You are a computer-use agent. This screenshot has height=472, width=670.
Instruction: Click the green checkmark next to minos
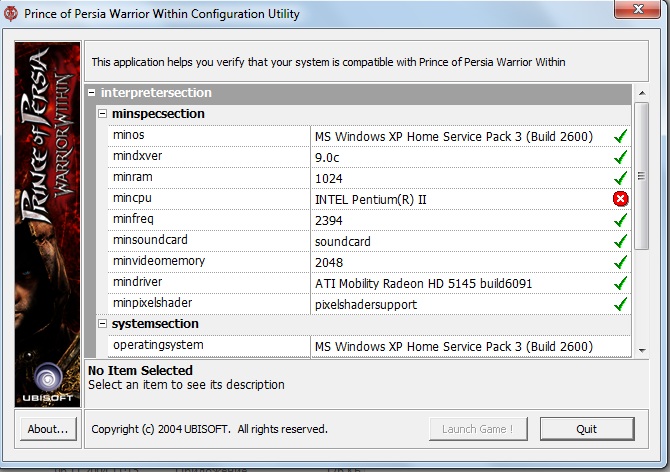pyautogui.click(x=620, y=136)
